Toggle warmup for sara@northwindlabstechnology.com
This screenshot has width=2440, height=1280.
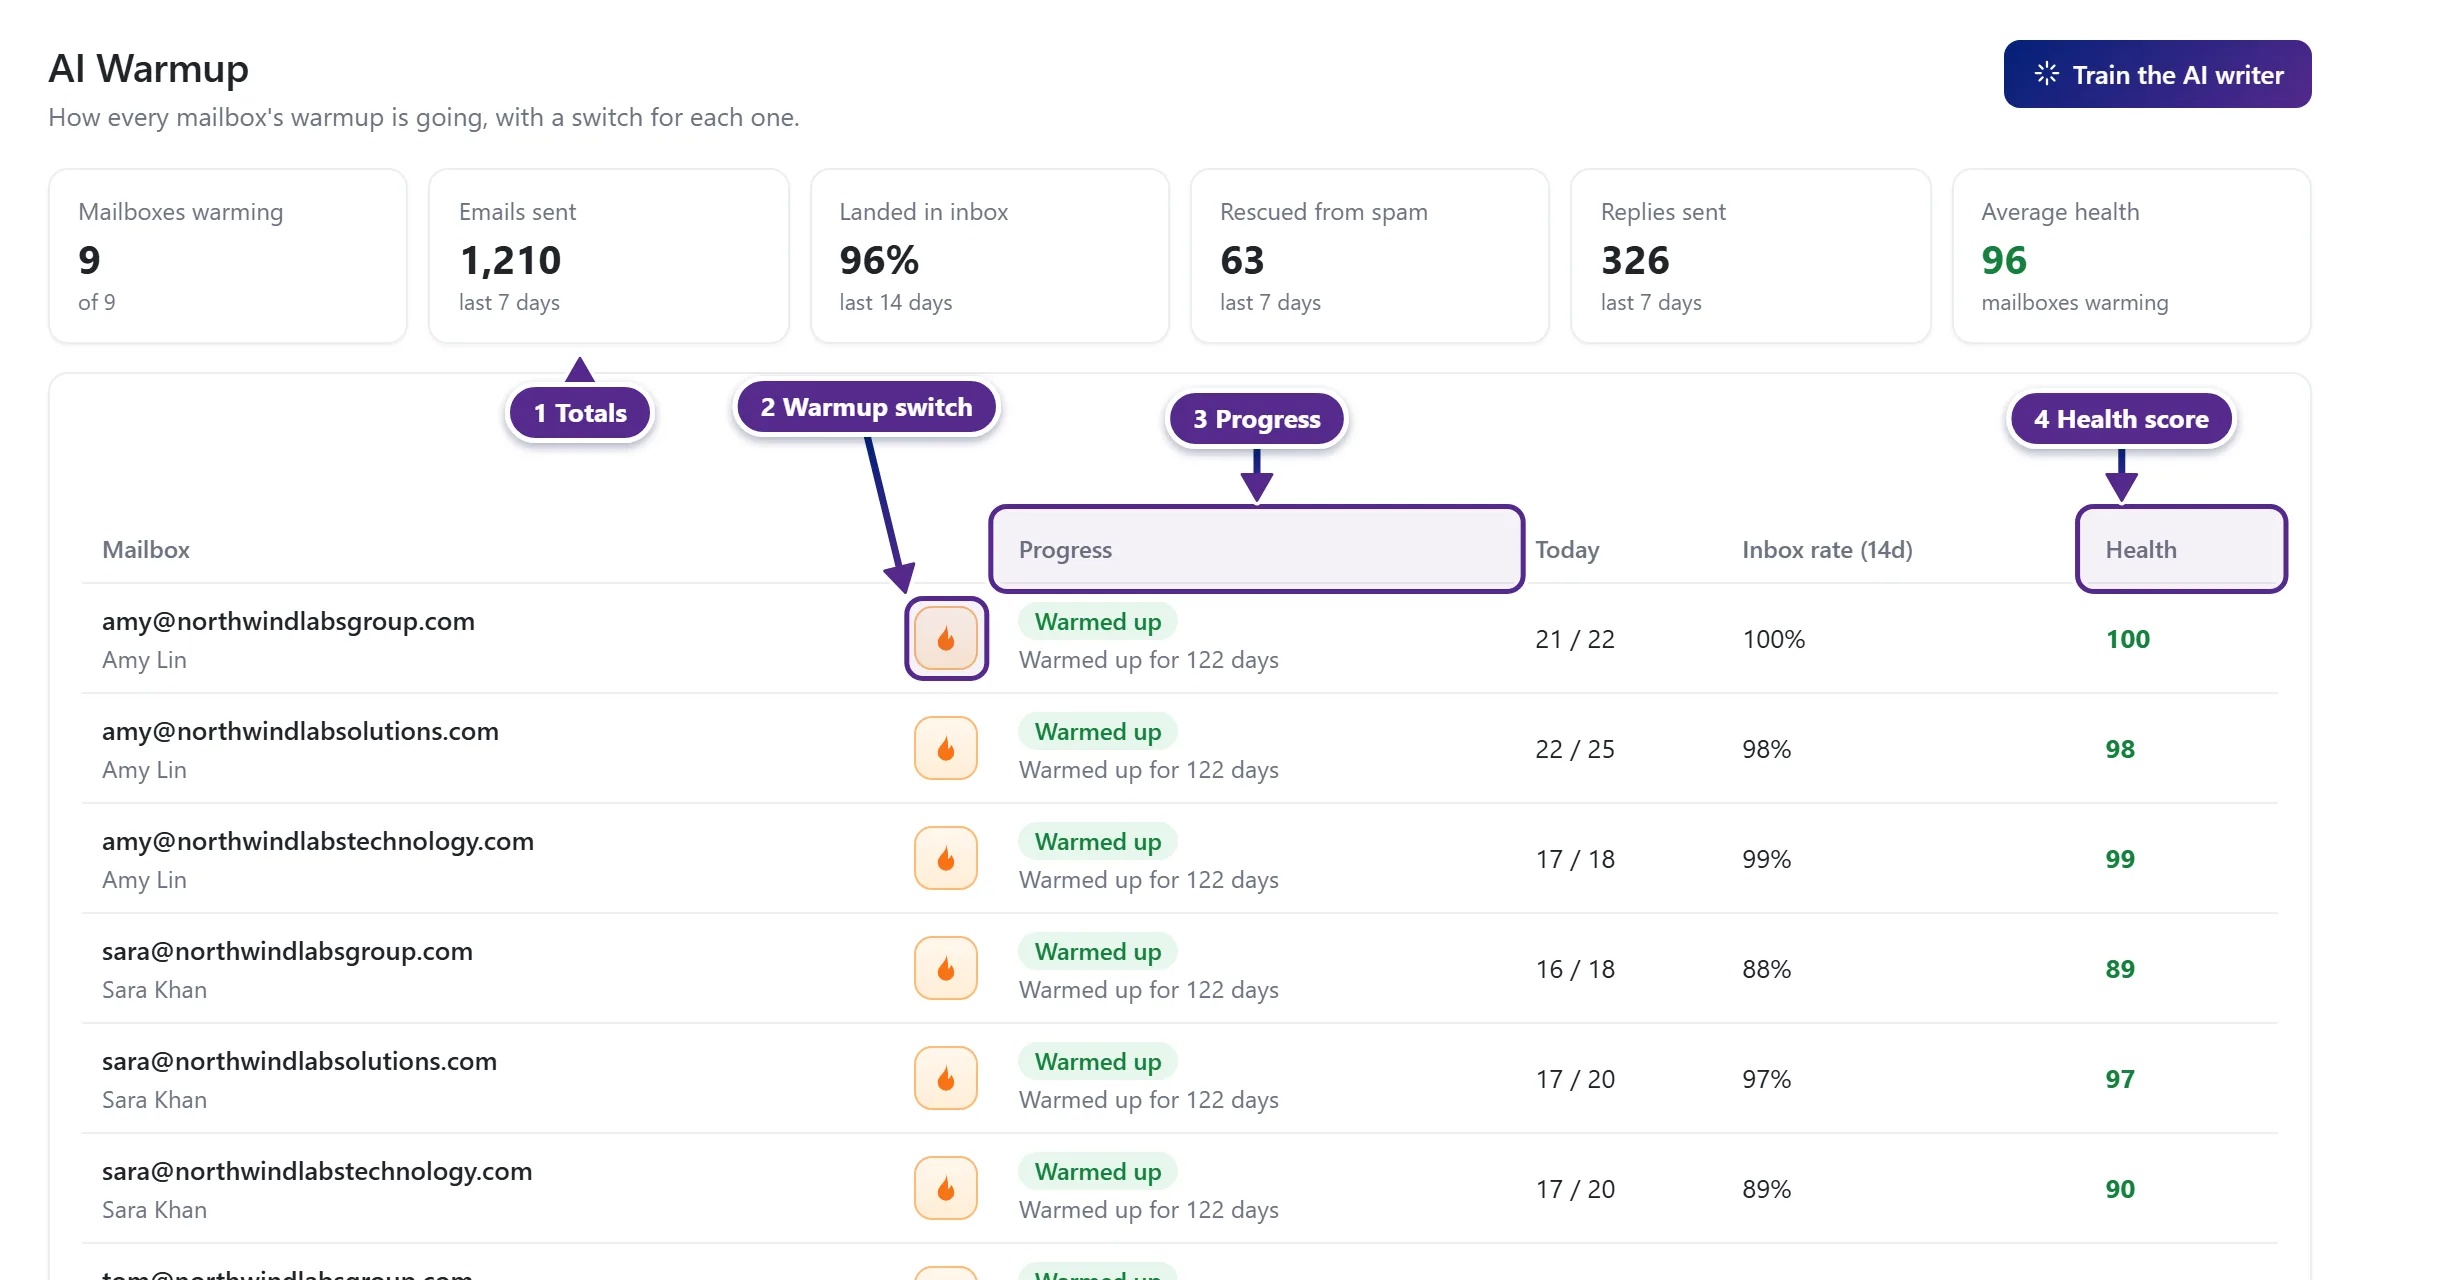click(945, 1188)
